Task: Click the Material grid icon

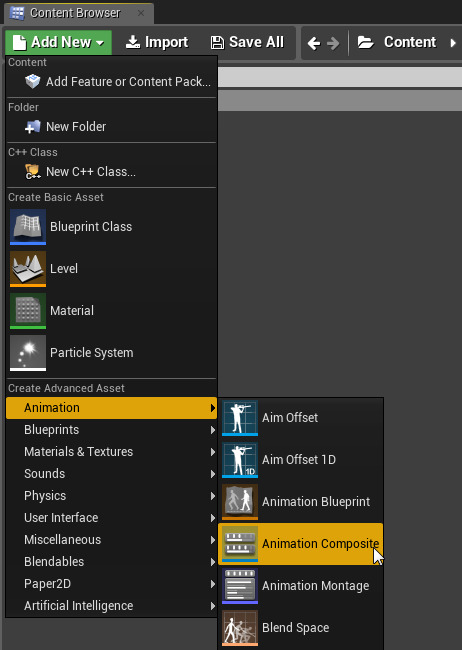Action: click(x=28, y=310)
